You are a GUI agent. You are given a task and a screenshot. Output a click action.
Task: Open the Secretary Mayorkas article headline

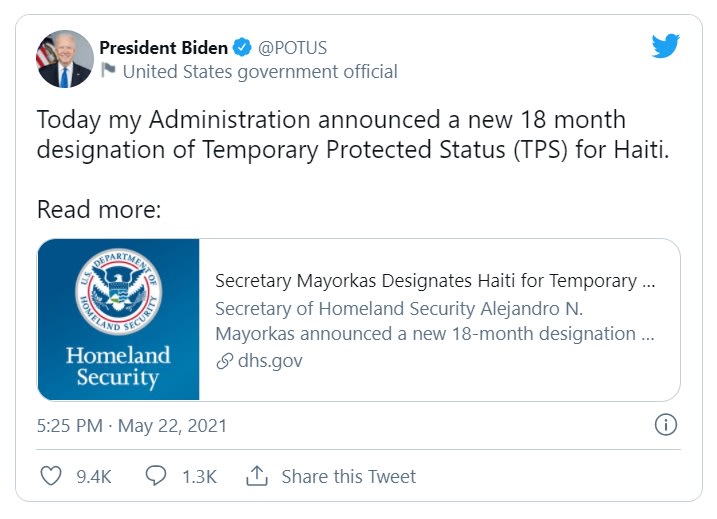click(x=435, y=281)
